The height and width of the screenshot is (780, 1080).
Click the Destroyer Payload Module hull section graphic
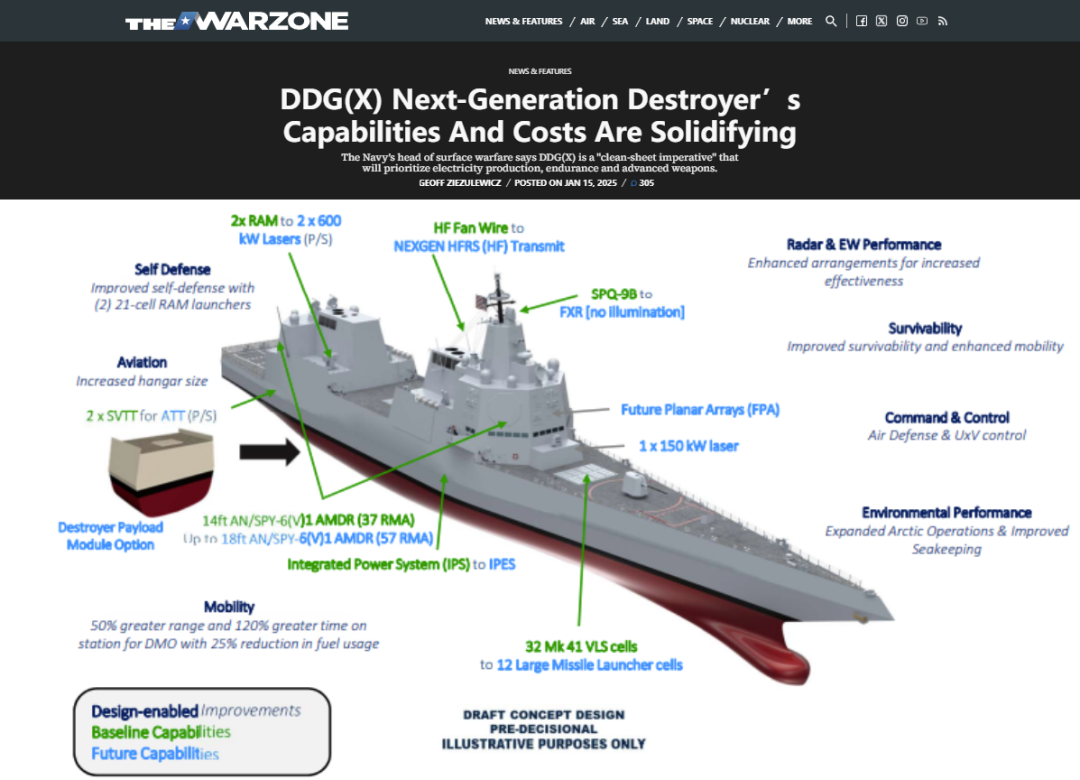(x=161, y=471)
